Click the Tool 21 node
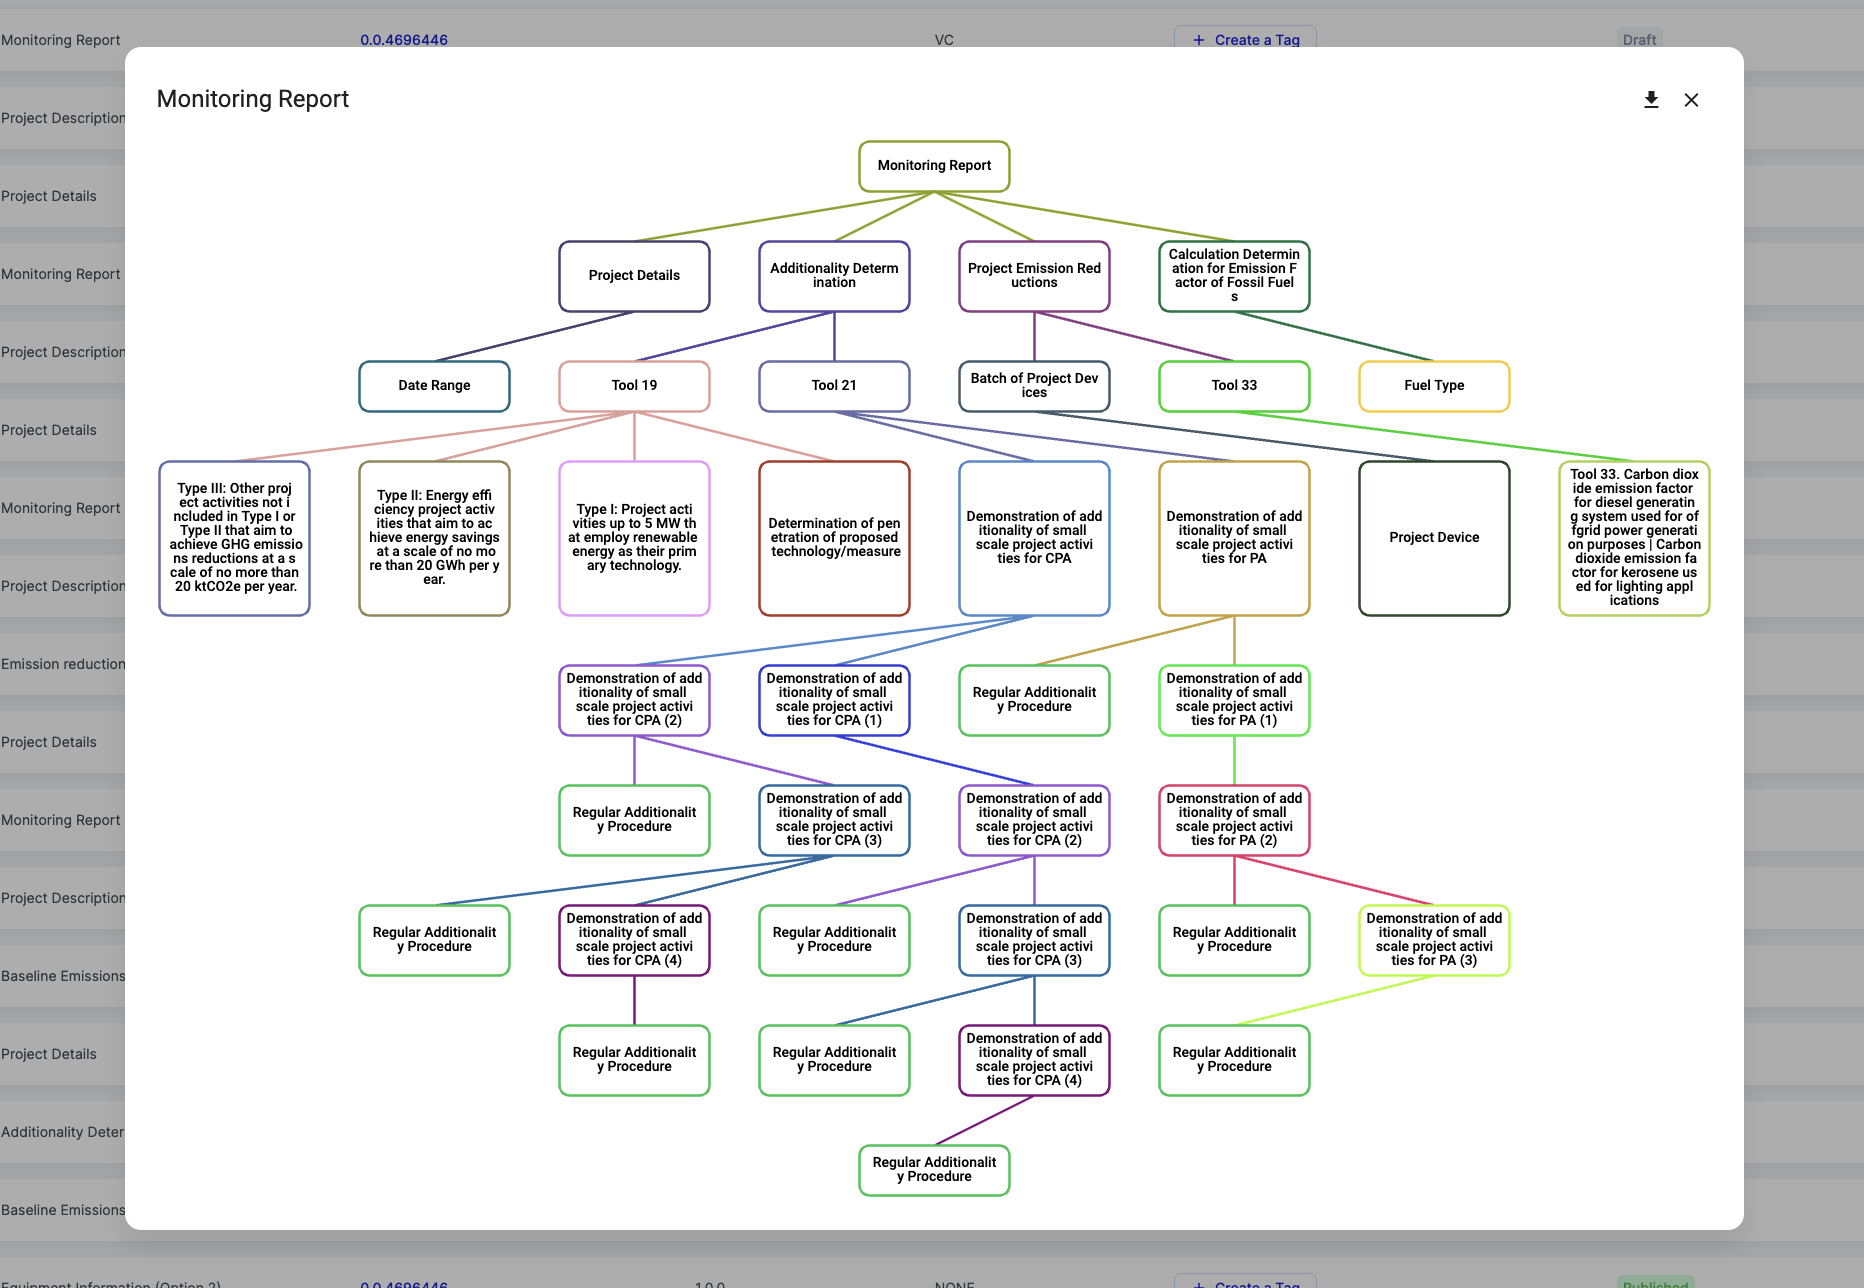This screenshot has height=1288, width=1864. [x=834, y=386]
